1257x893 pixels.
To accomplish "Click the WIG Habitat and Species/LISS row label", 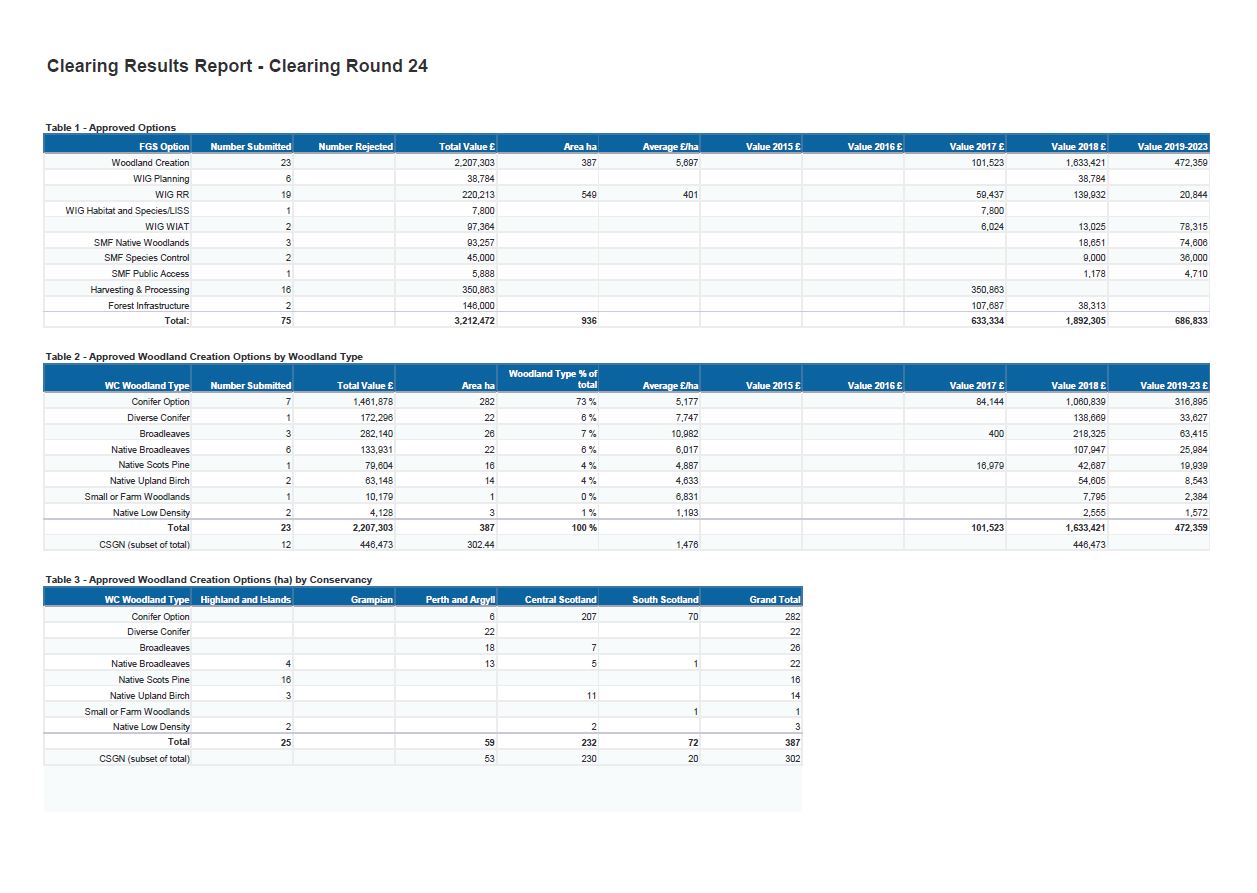I will [x=127, y=211].
